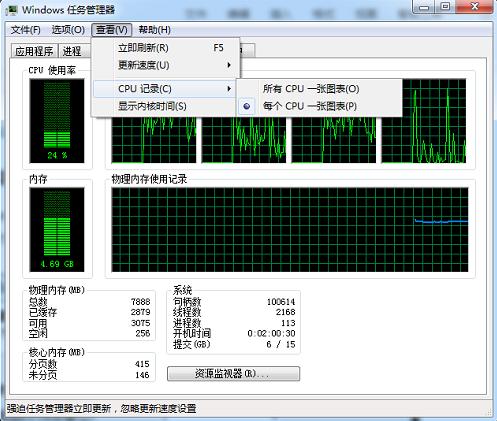The width and height of the screenshot is (497, 421).
Task: Click the 资源监视器(R)... button
Action: coord(233,373)
